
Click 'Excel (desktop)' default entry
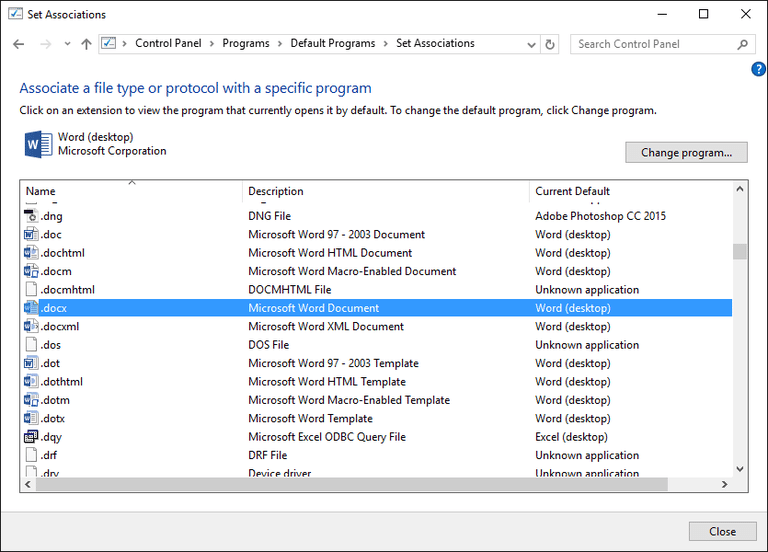(x=572, y=436)
